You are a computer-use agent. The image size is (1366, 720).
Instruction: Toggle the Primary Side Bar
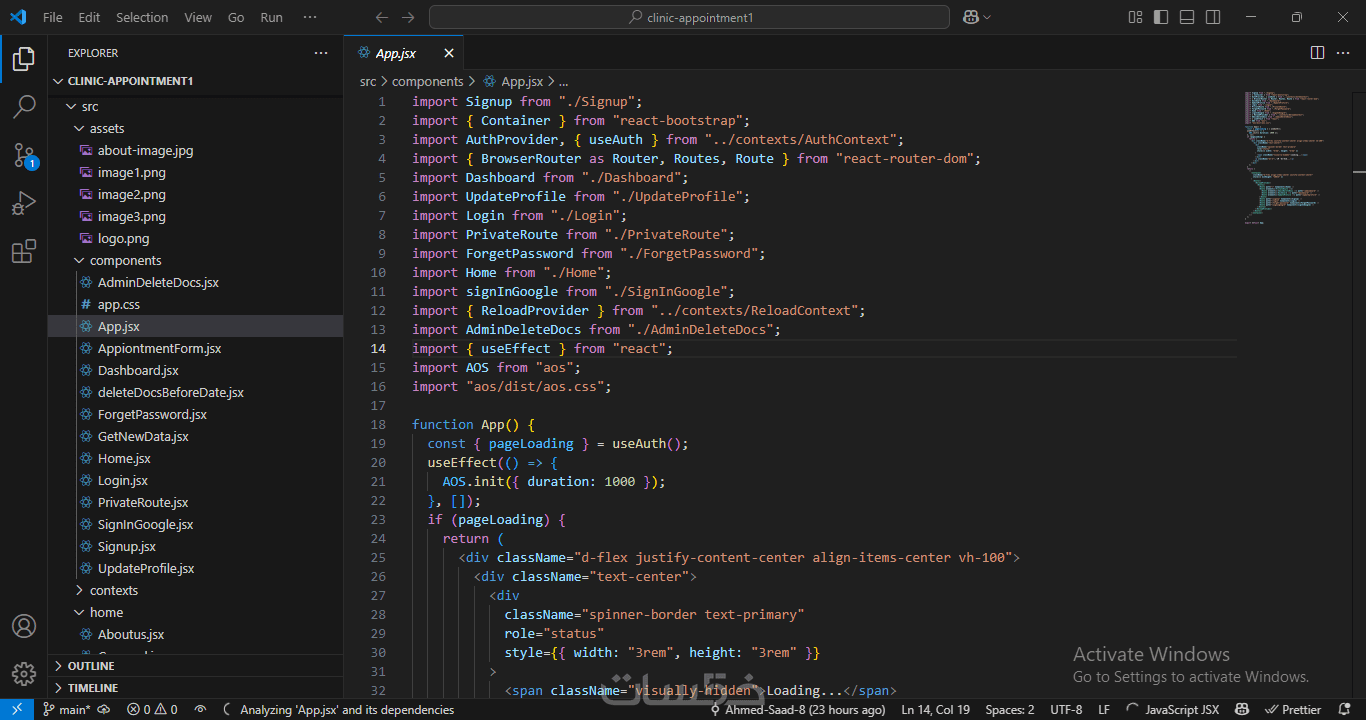pos(1161,17)
